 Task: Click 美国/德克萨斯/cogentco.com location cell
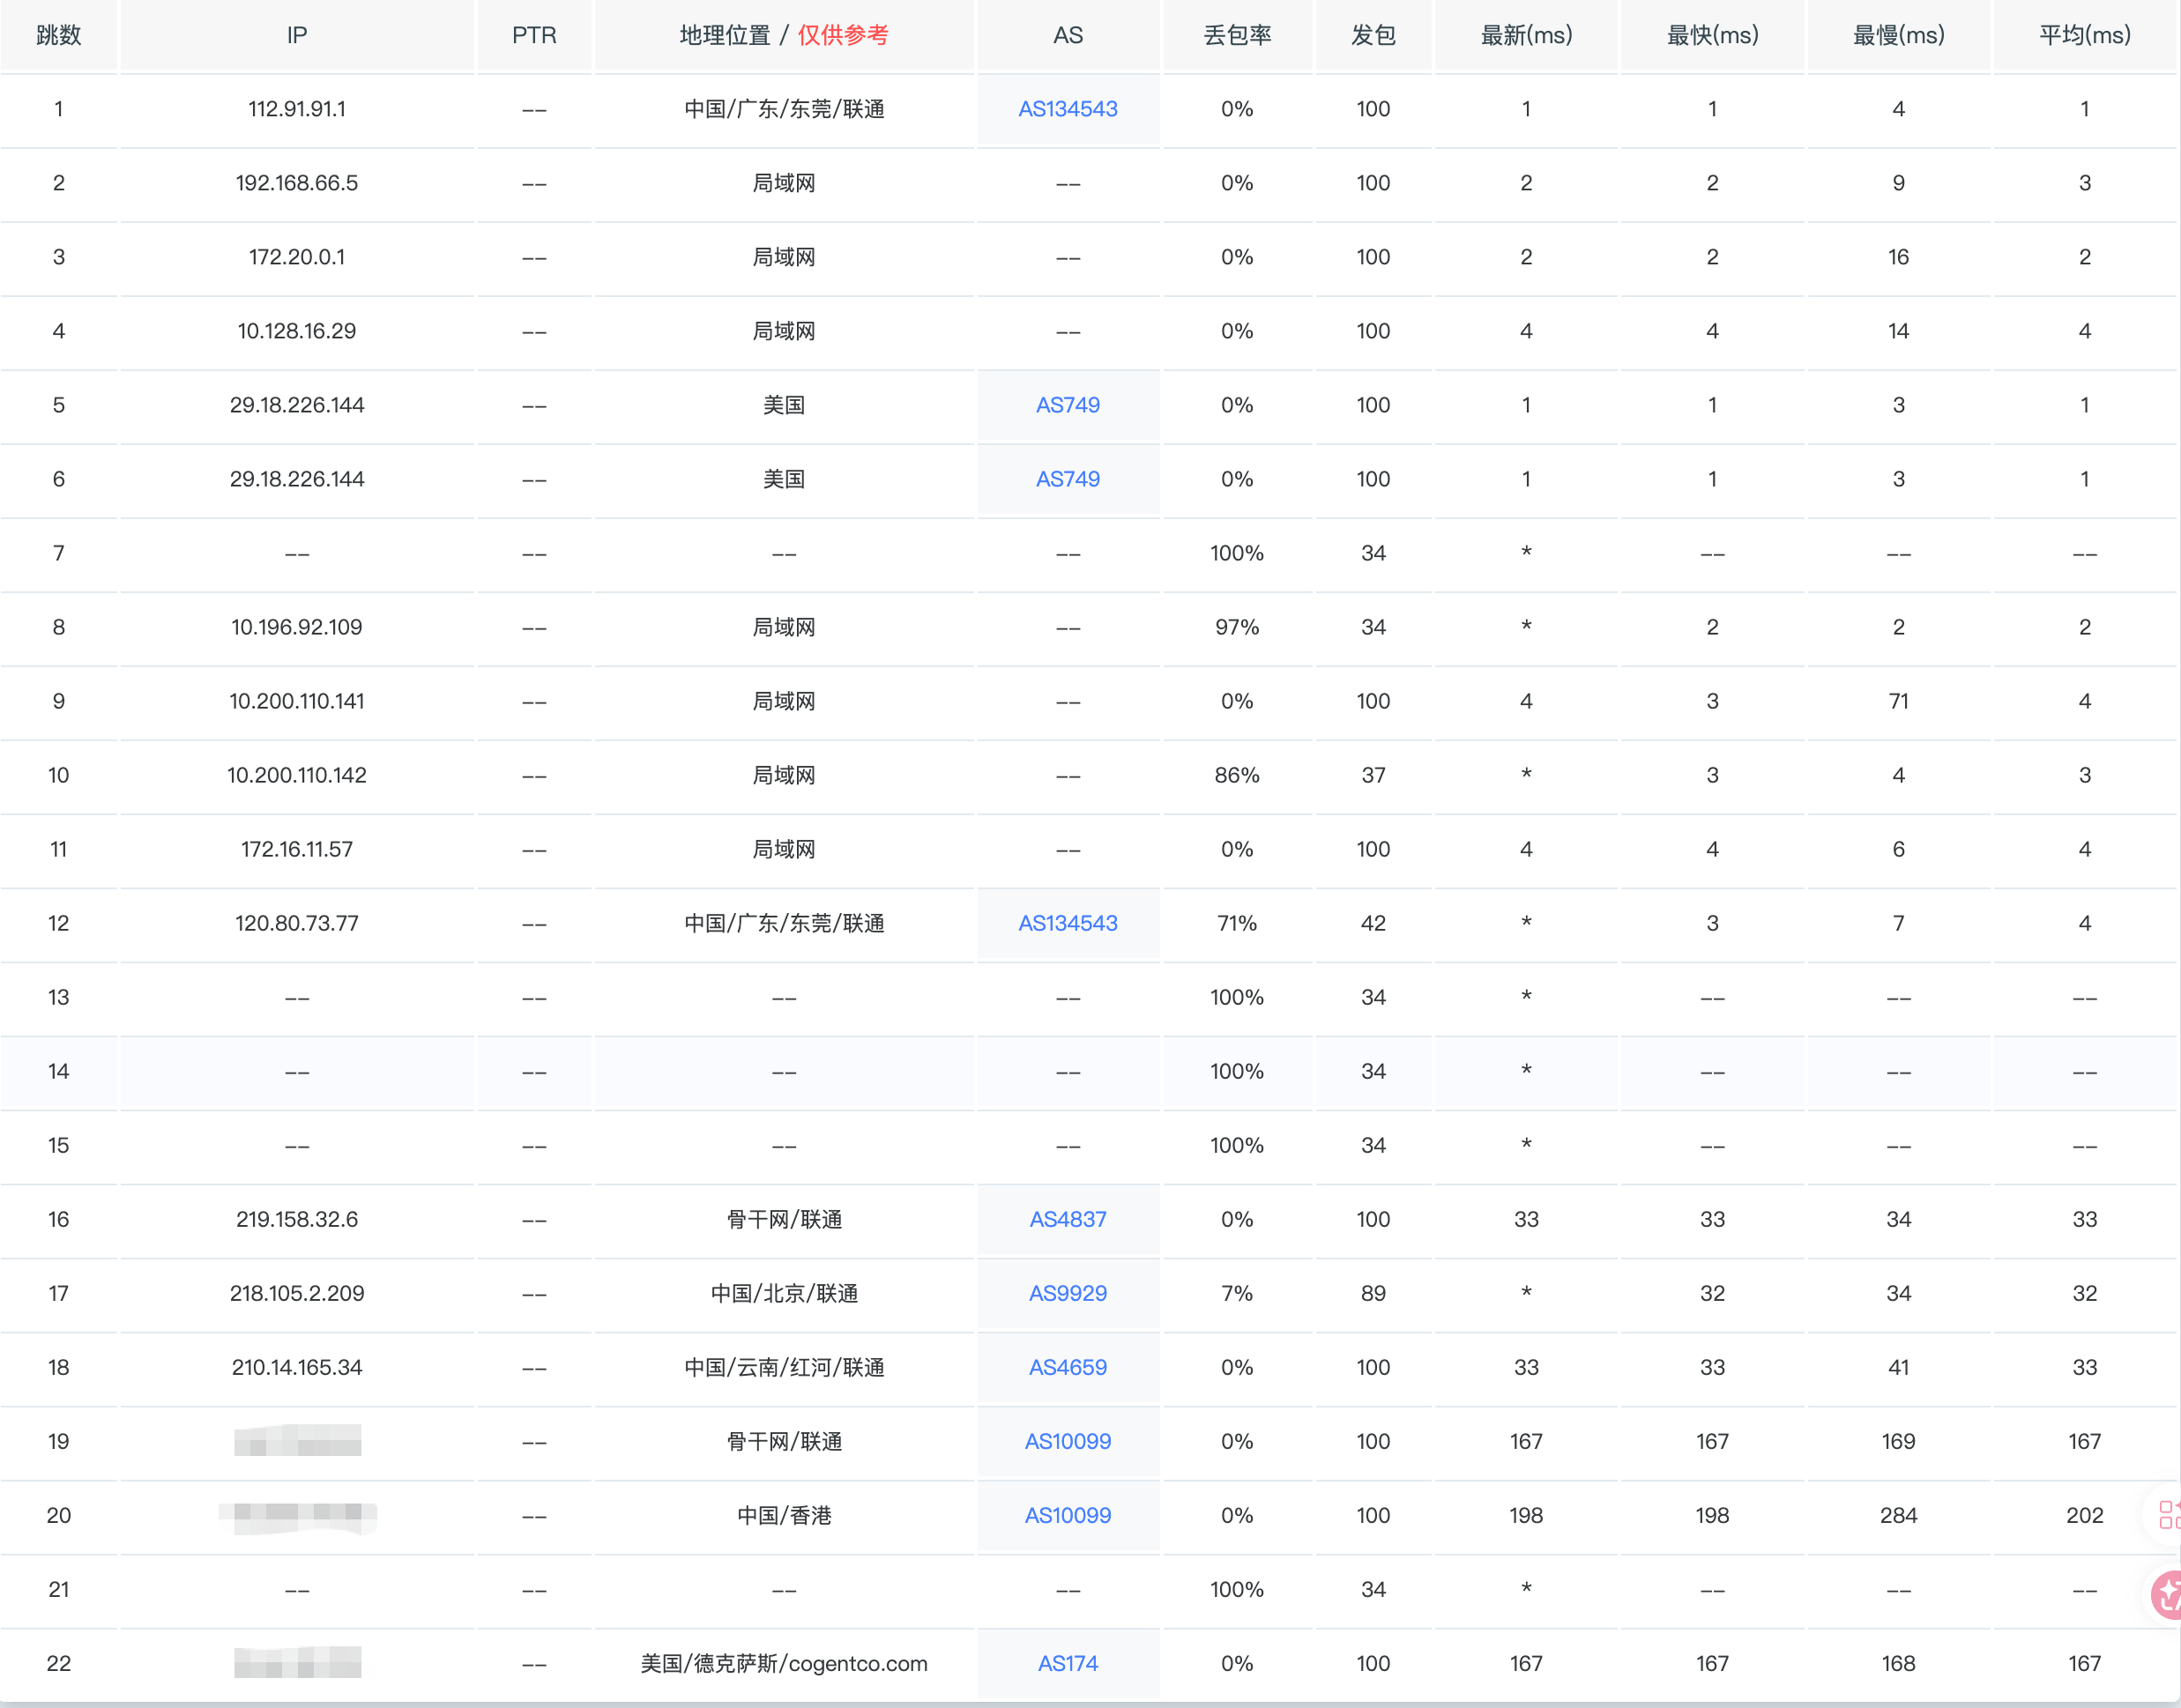click(x=783, y=1663)
